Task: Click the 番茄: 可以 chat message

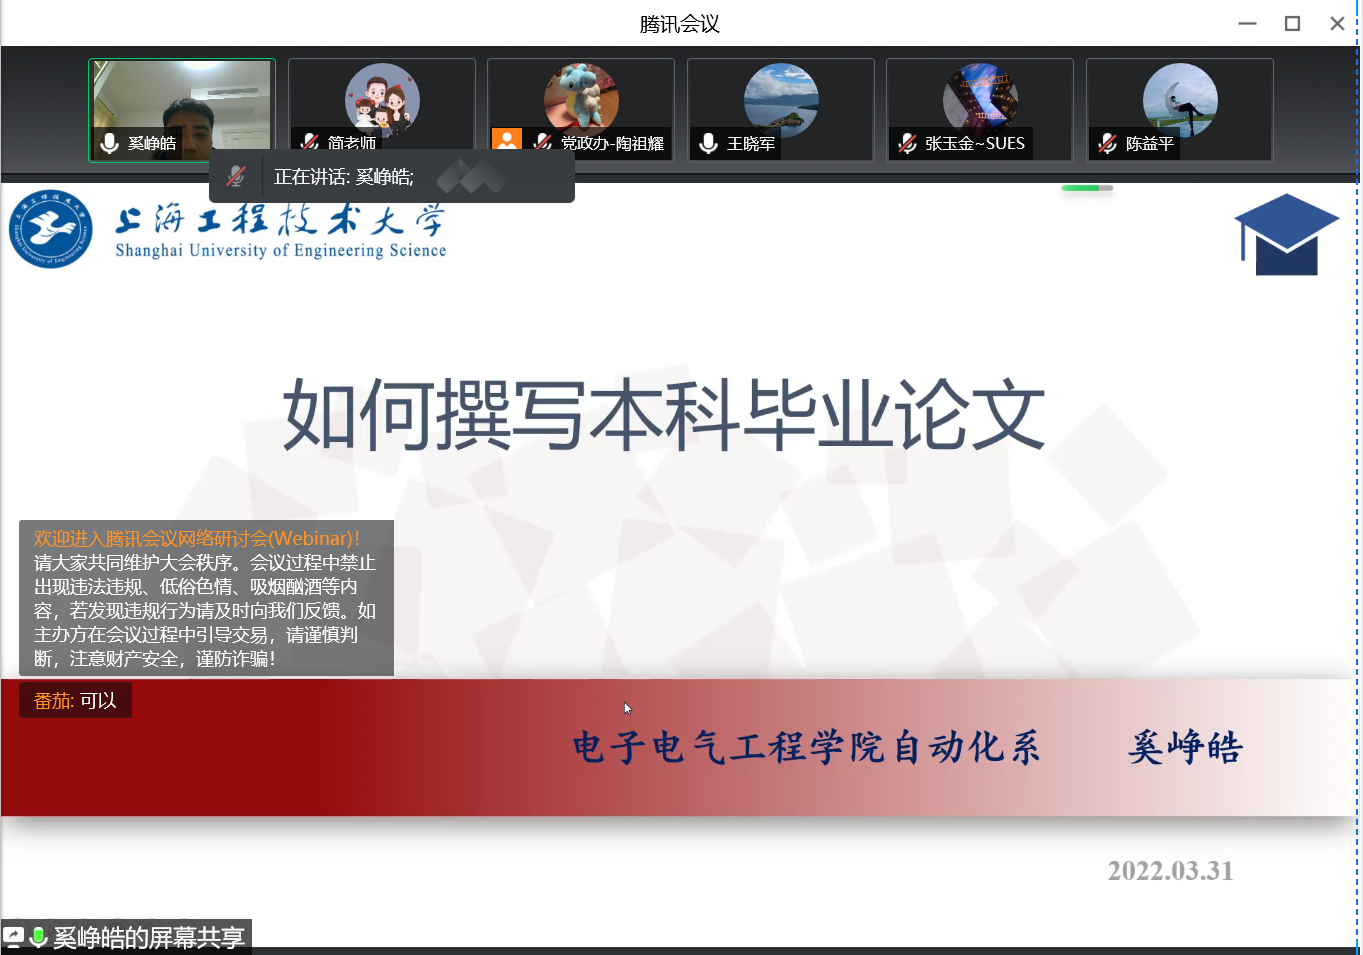Action: [x=75, y=701]
